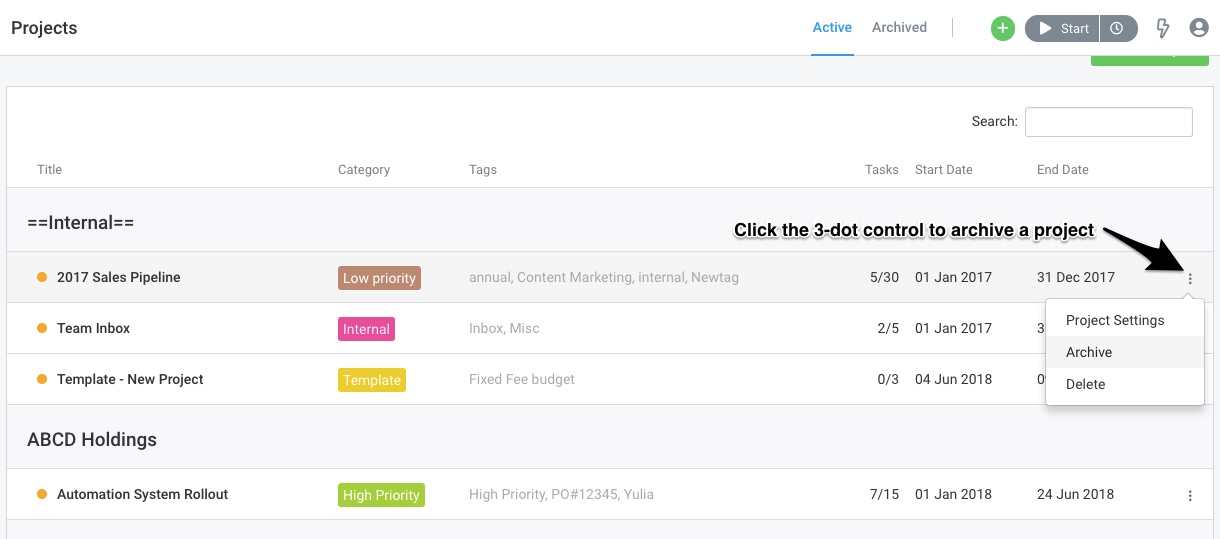Open the clock time log icon

click(x=1118, y=28)
